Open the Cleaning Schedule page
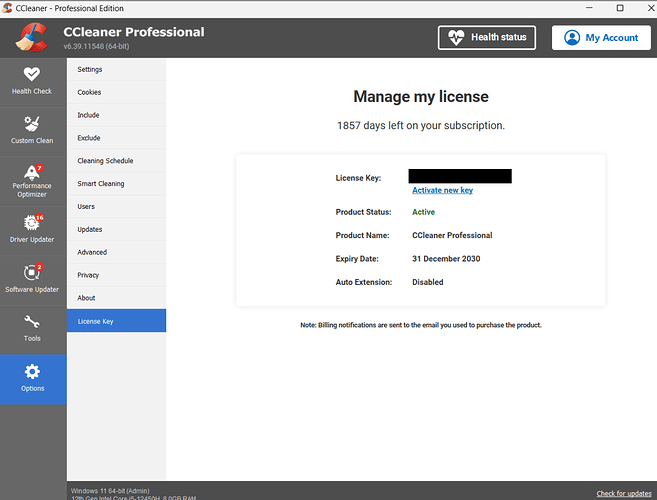This screenshot has width=657, height=500. point(105,161)
